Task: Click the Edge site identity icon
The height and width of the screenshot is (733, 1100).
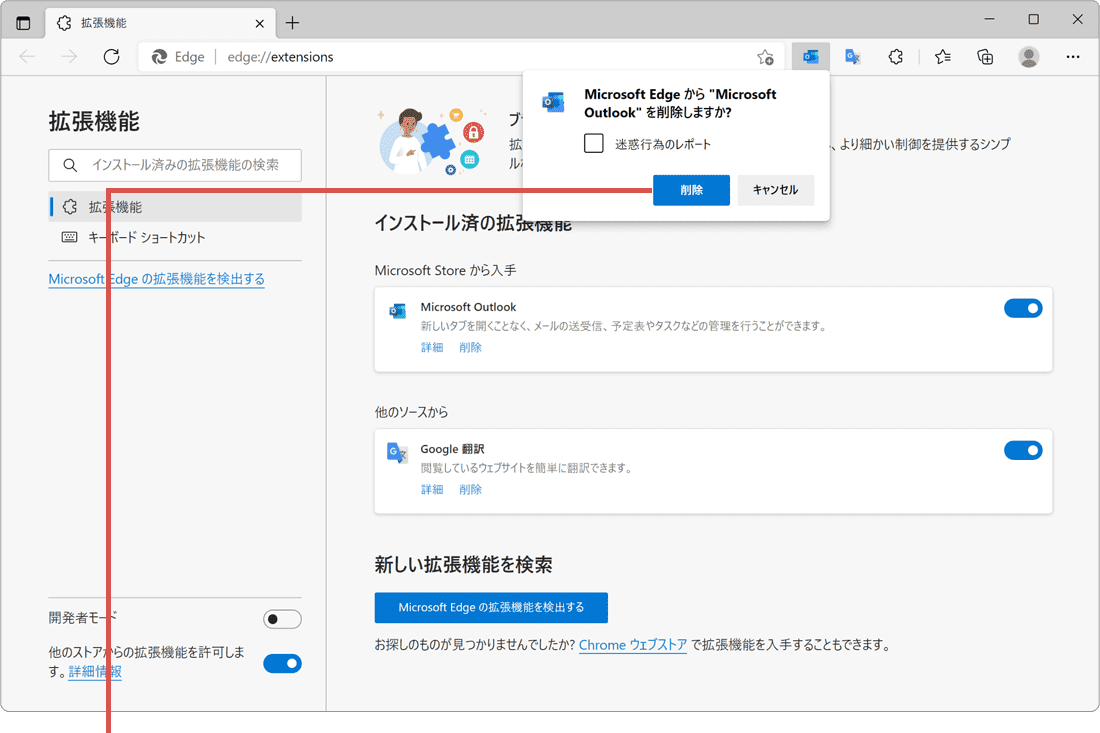Action: (159, 57)
